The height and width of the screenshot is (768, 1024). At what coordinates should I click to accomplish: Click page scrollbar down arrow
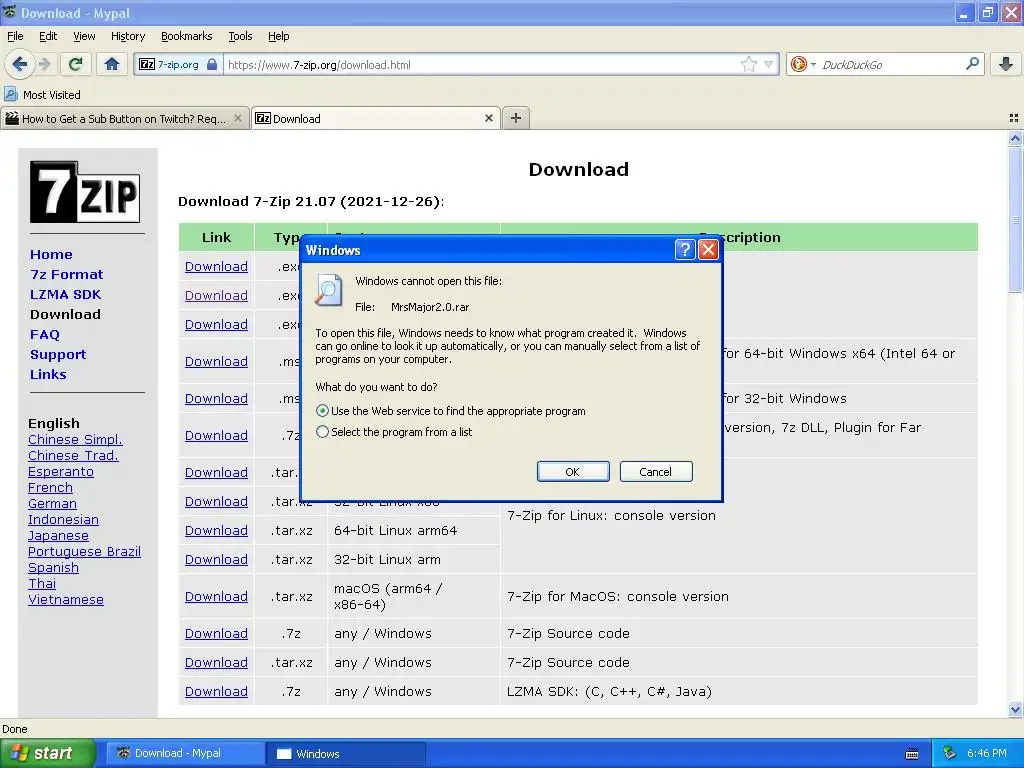[x=1015, y=710]
